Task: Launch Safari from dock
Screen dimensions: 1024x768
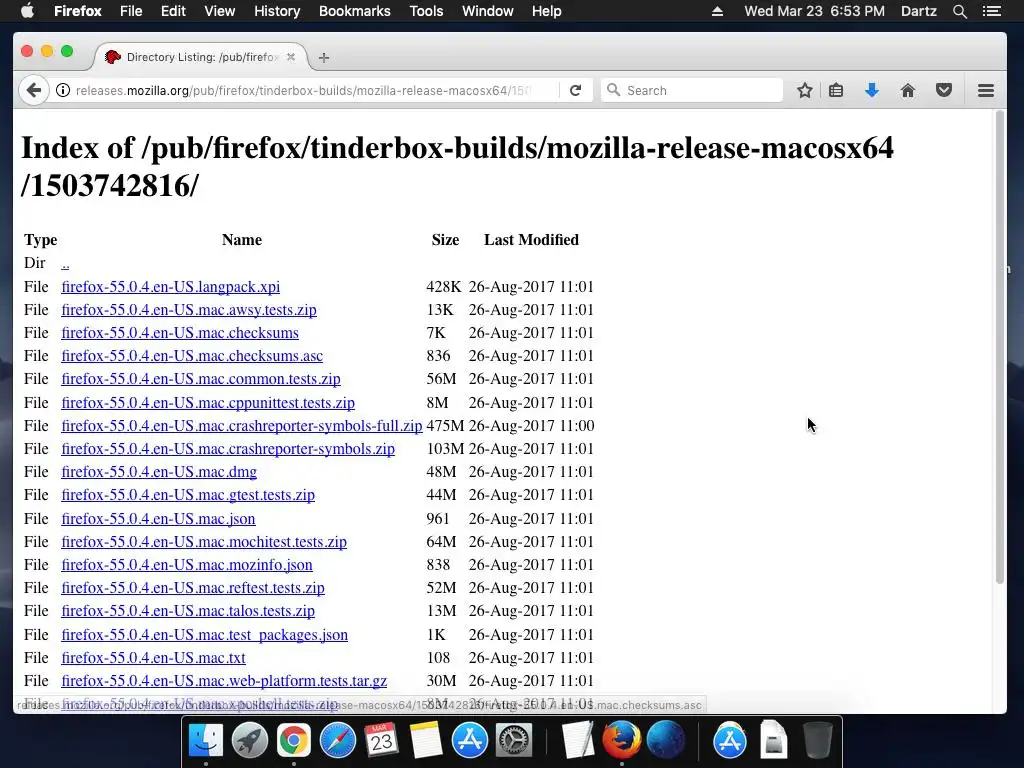Action: point(338,740)
